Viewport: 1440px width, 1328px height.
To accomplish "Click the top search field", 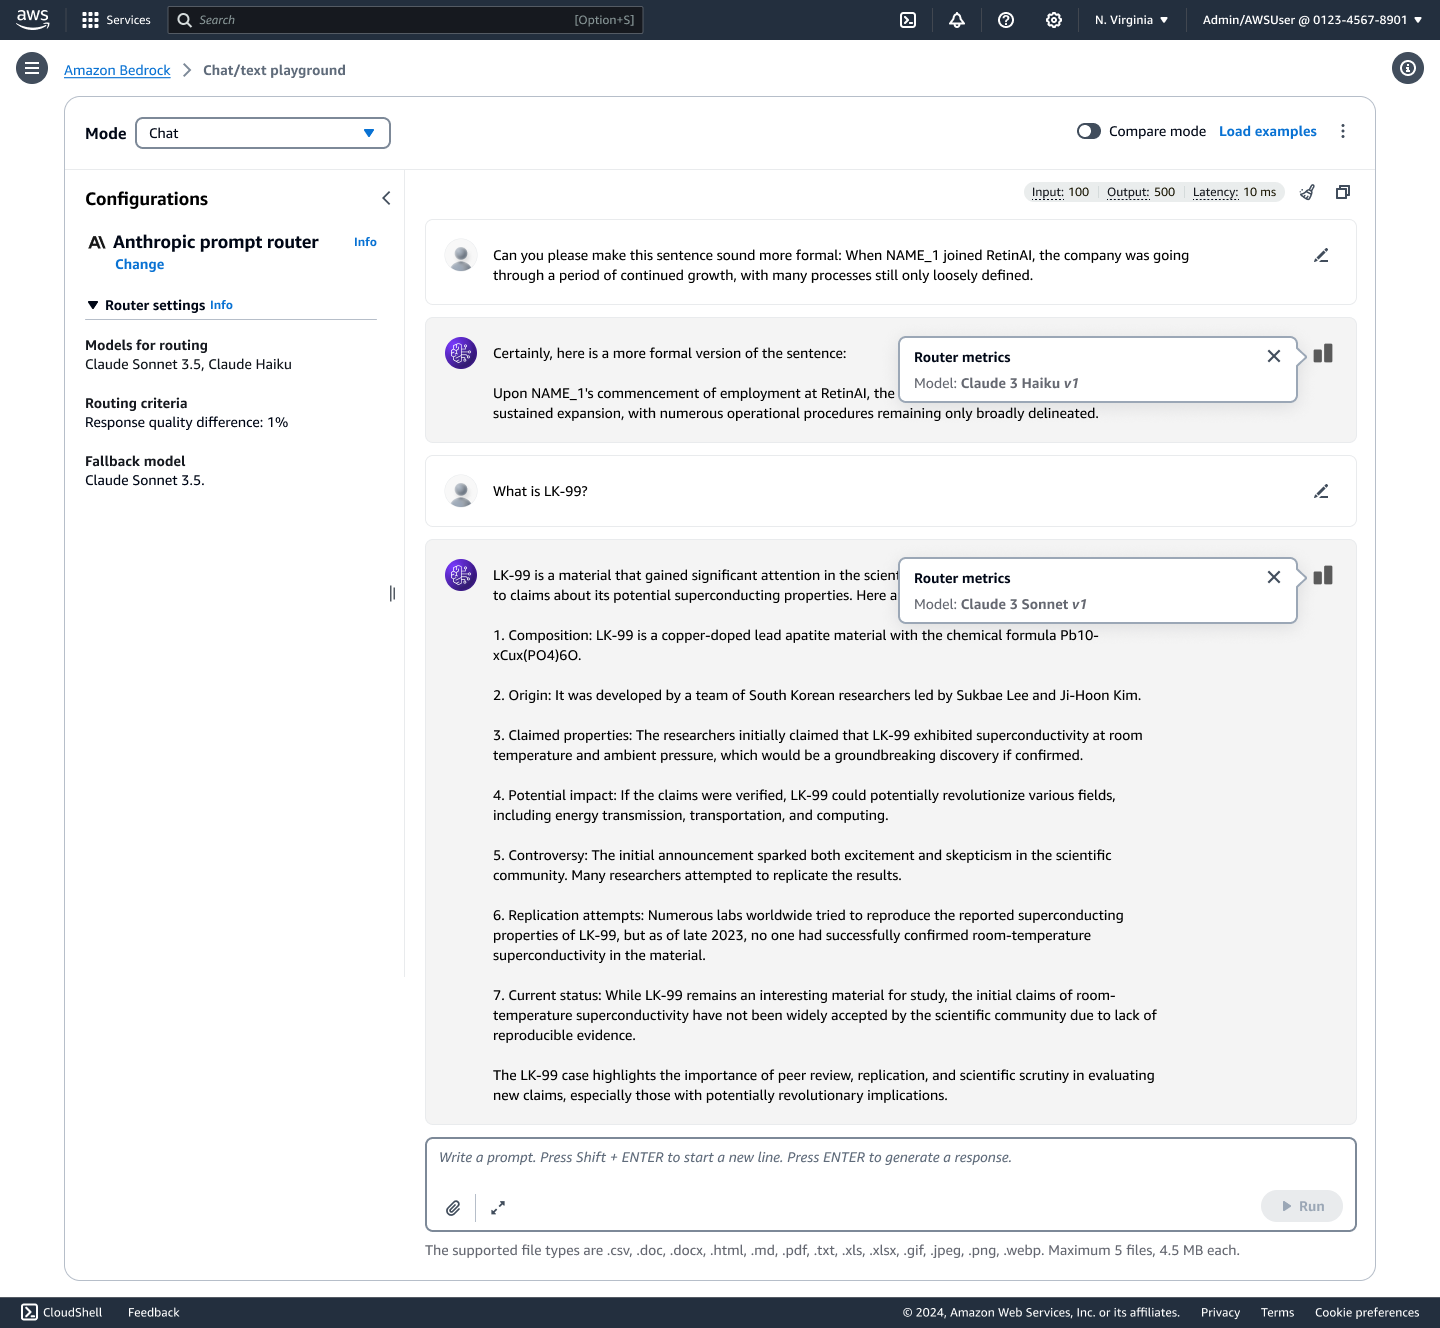I will tap(405, 20).
